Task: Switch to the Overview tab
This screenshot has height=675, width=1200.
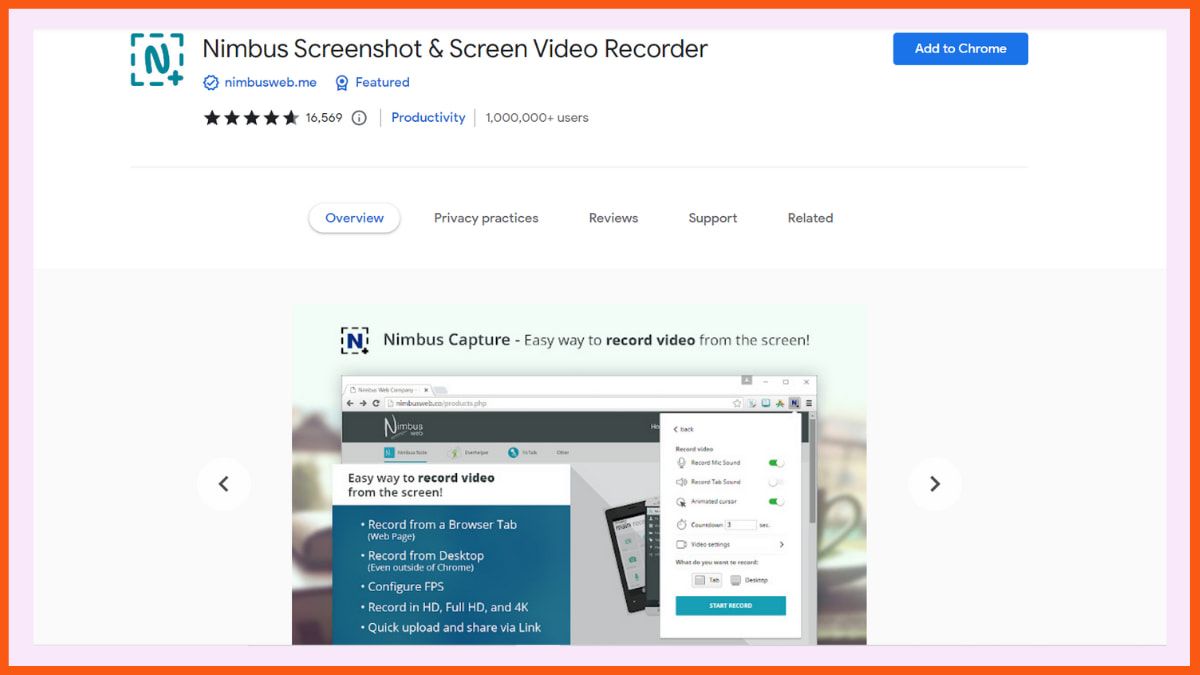Action: click(354, 218)
